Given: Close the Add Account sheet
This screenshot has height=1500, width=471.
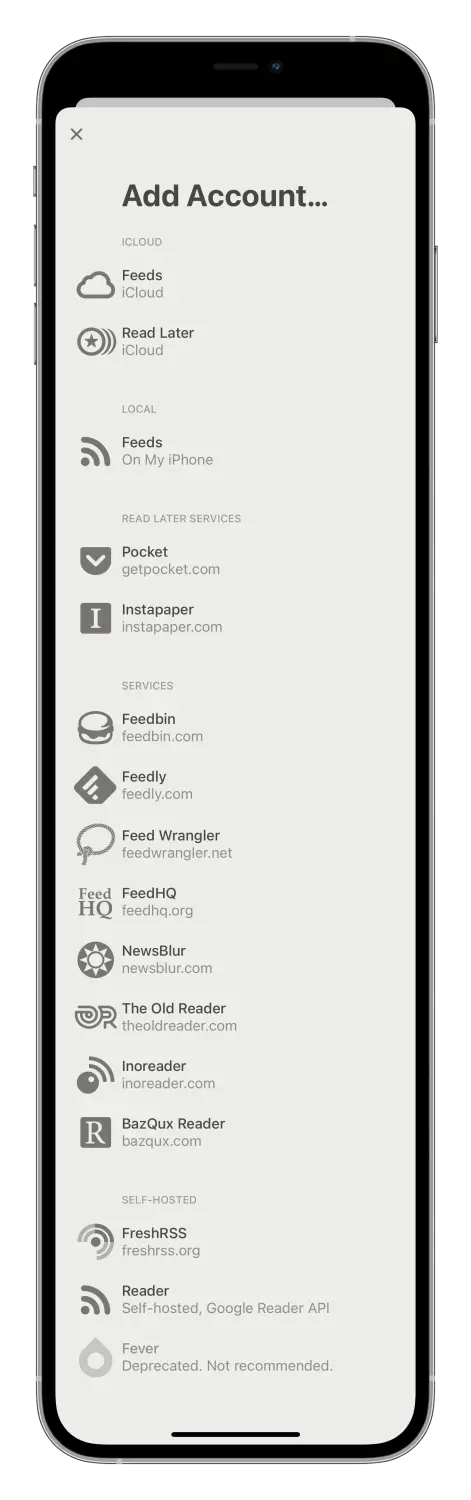Looking at the screenshot, I should [x=77, y=134].
